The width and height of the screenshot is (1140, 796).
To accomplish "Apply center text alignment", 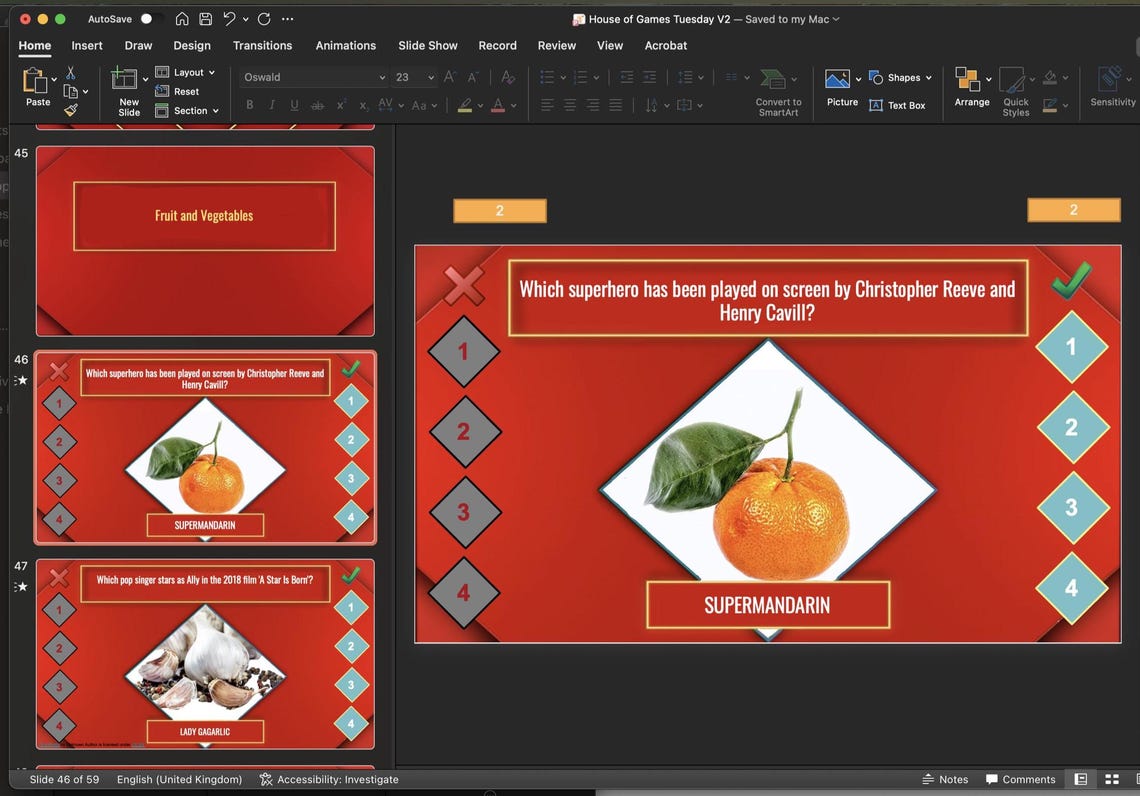I will (x=570, y=104).
